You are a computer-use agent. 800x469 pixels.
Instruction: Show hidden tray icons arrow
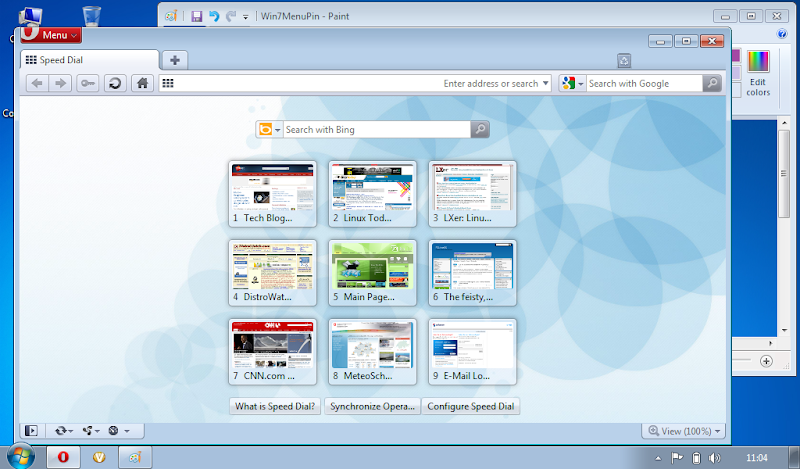click(658, 458)
